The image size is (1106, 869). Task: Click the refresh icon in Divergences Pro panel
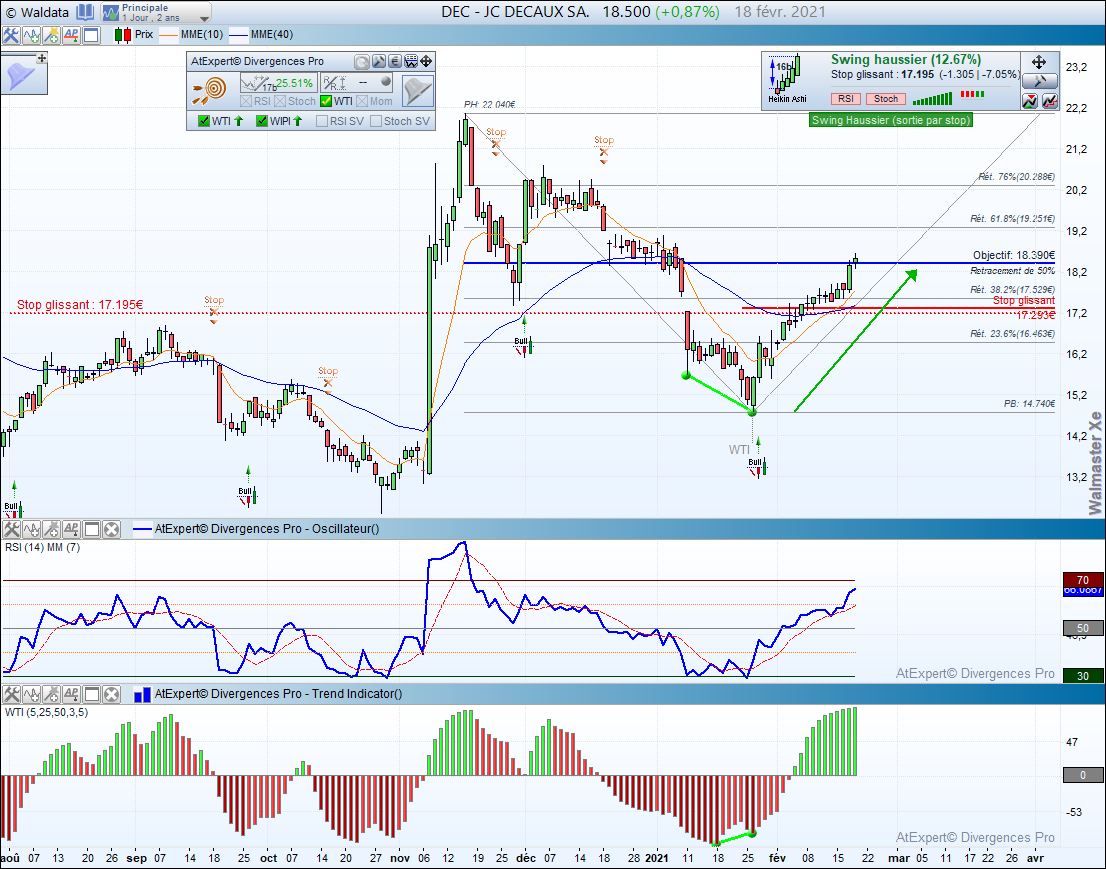coord(362,61)
